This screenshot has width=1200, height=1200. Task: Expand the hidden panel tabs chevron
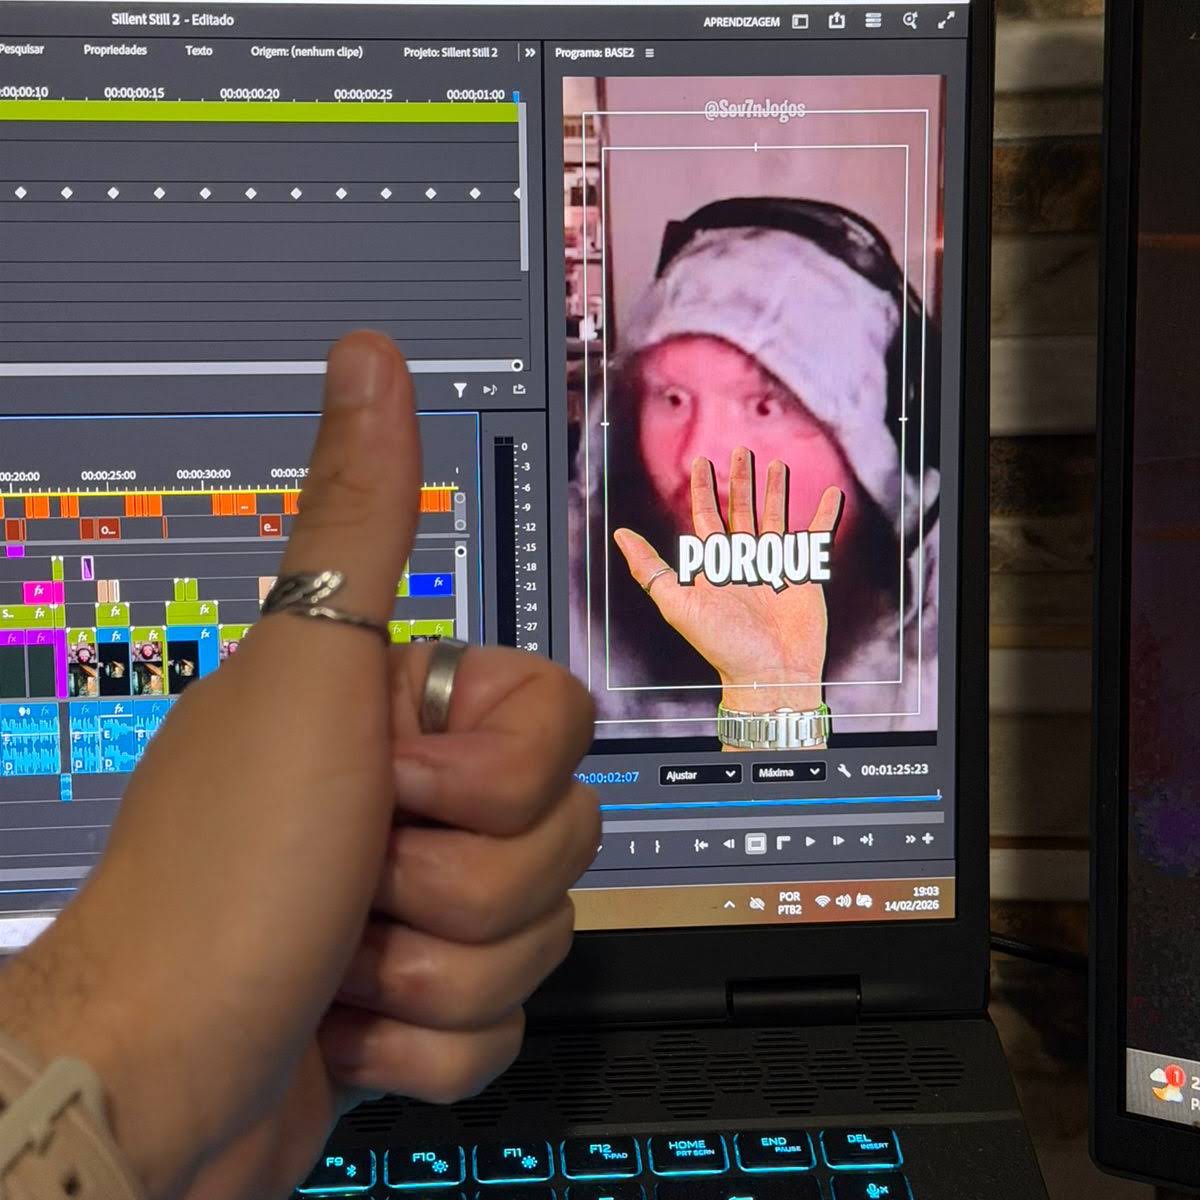[x=530, y=52]
